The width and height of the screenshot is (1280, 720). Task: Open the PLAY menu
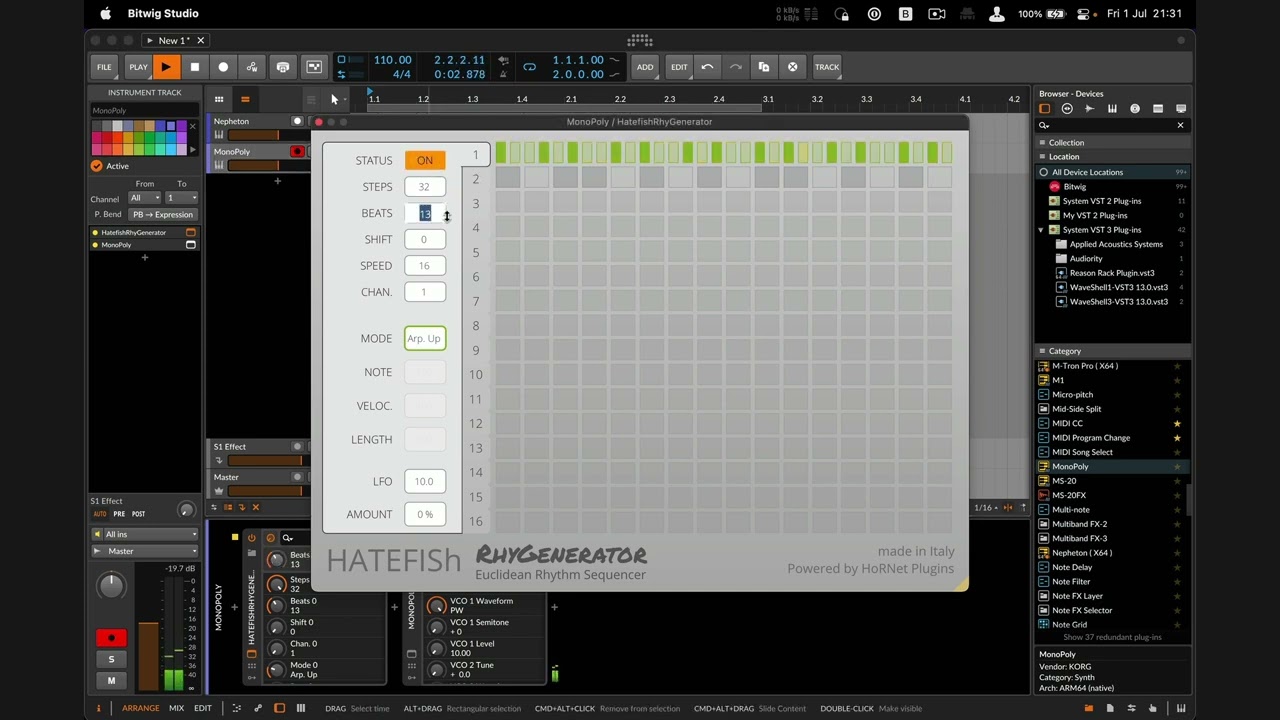[138, 67]
